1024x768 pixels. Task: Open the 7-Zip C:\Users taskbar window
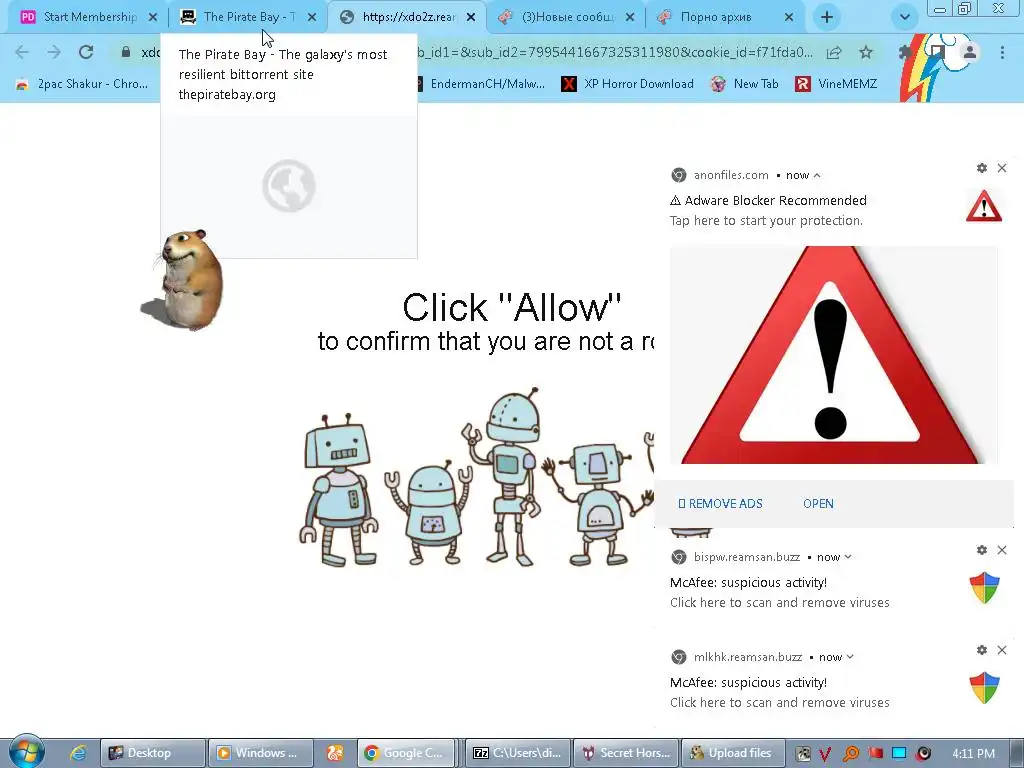click(519, 753)
